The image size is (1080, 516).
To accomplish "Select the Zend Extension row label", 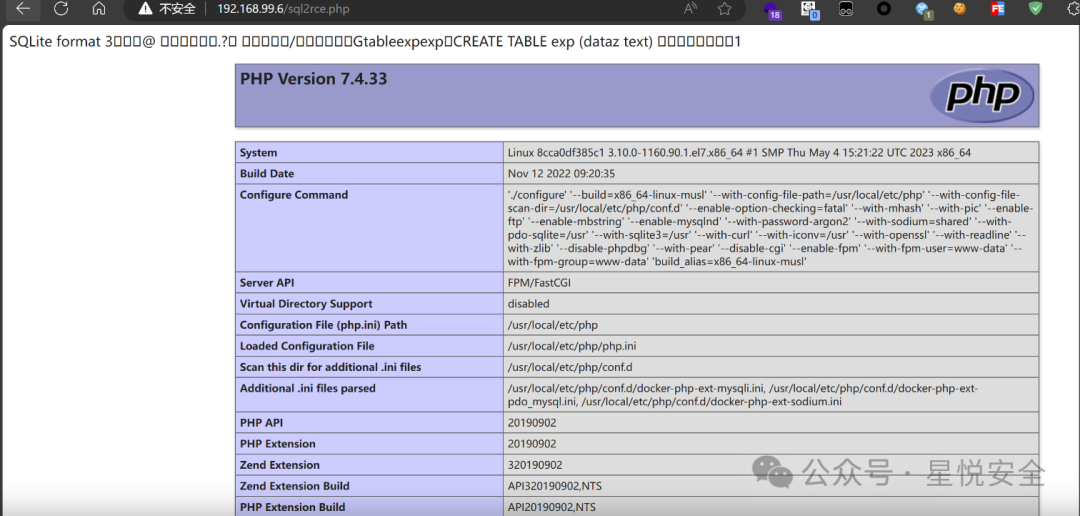I will coord(280,464).
